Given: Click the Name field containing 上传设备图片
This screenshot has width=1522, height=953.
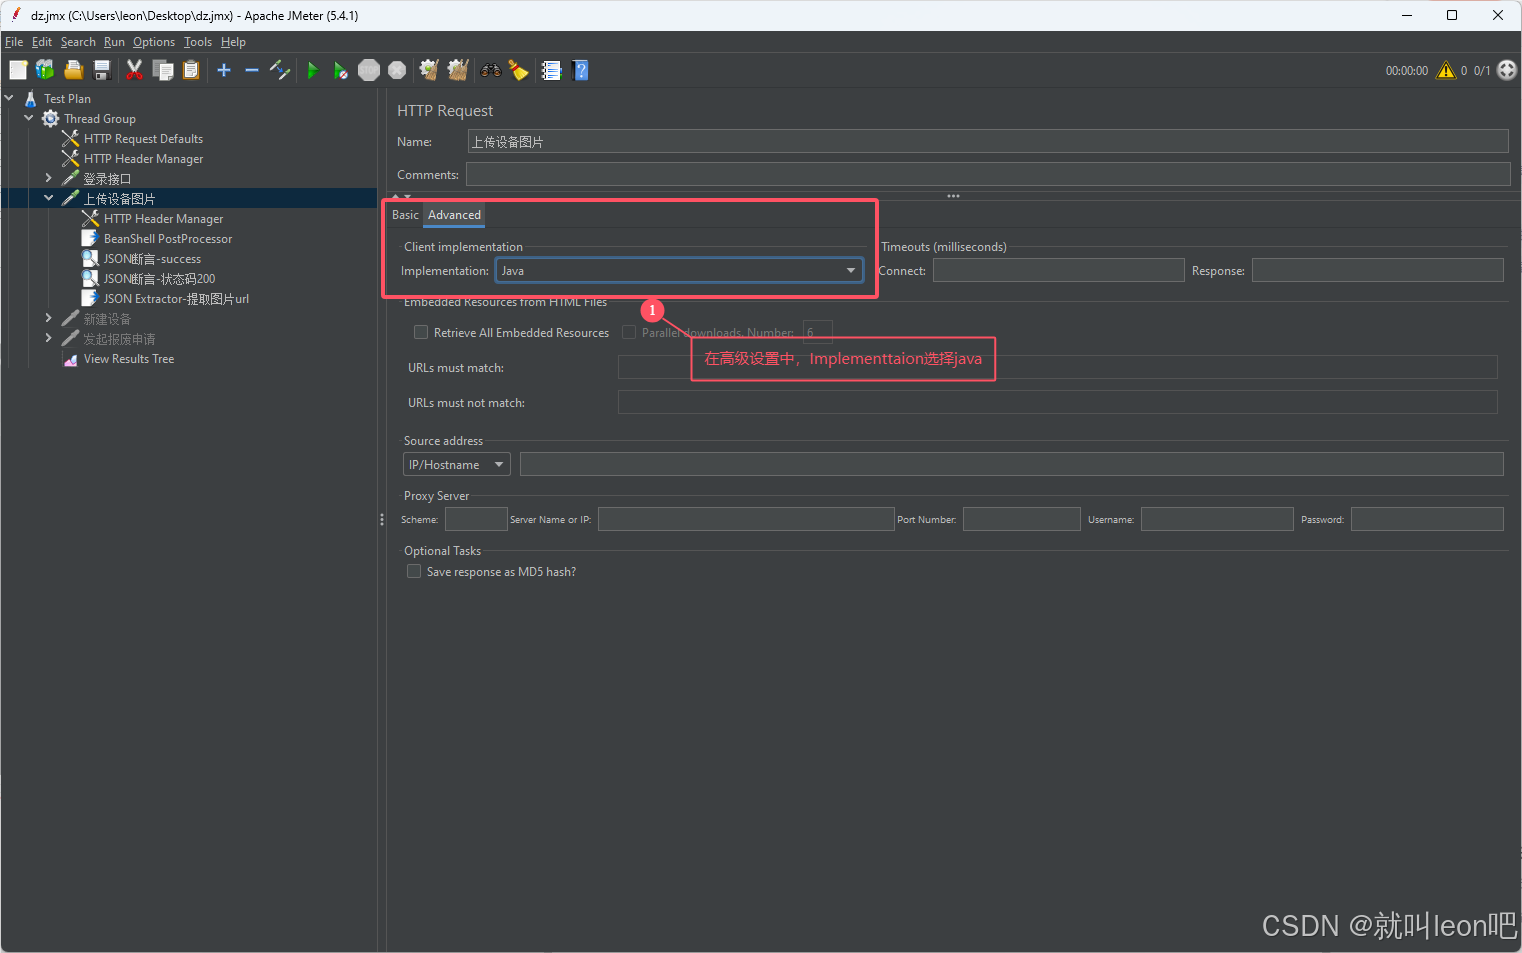Looking at the screenshot, I should (988, 141).
